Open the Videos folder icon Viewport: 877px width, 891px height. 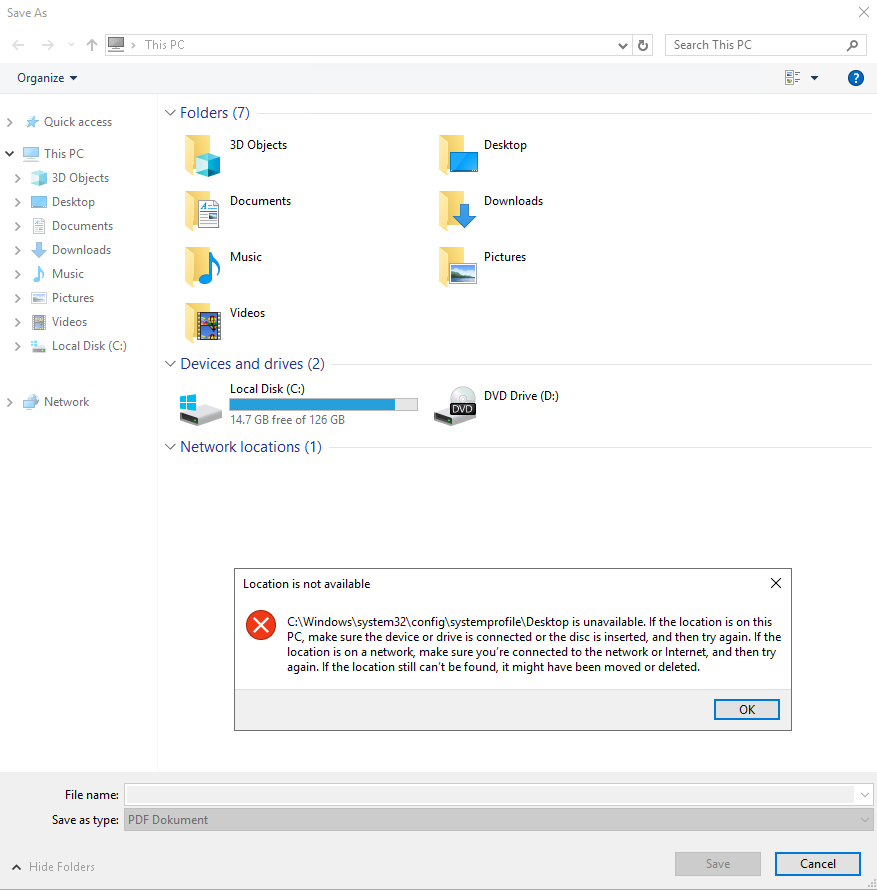(203, 322)
